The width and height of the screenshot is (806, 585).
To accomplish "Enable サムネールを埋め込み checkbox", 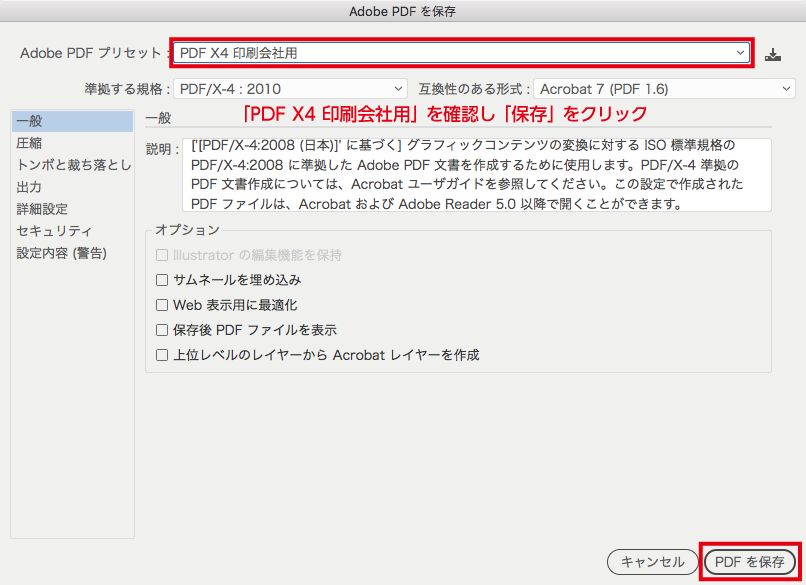I will [x=162, y=280].
